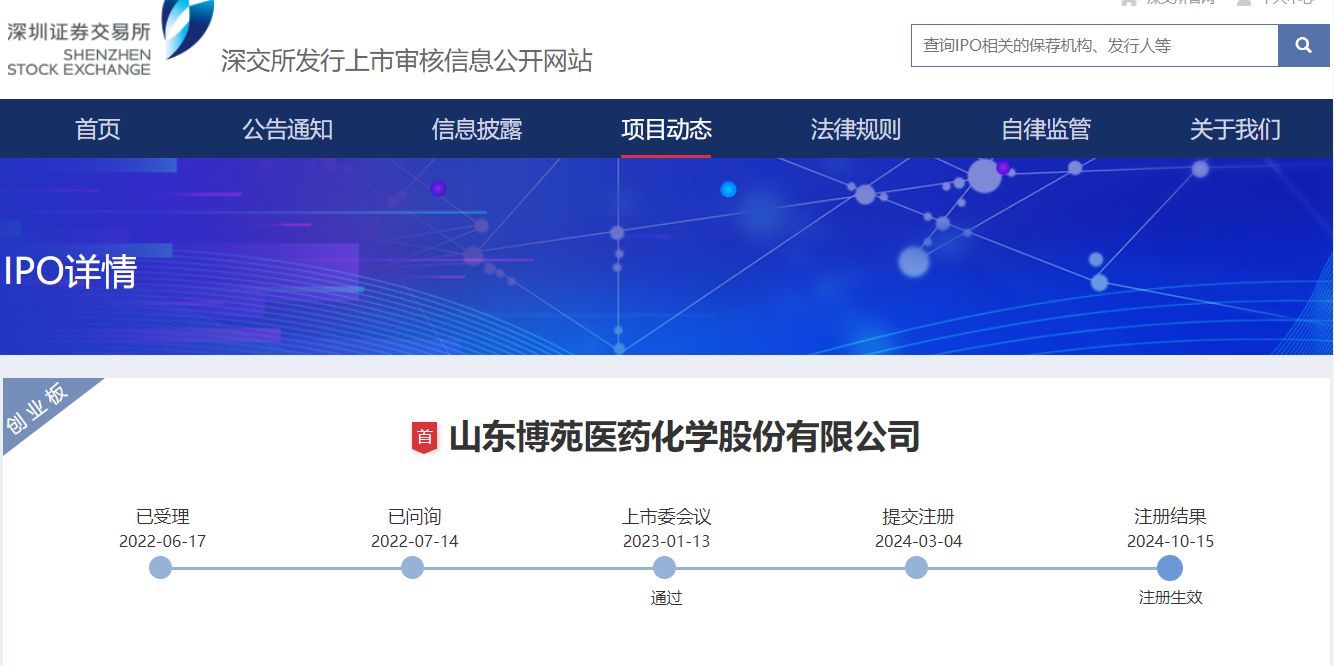
Task: Click the 注册生效 status text
Action: pyautogui.click(x=1171, y=598)
